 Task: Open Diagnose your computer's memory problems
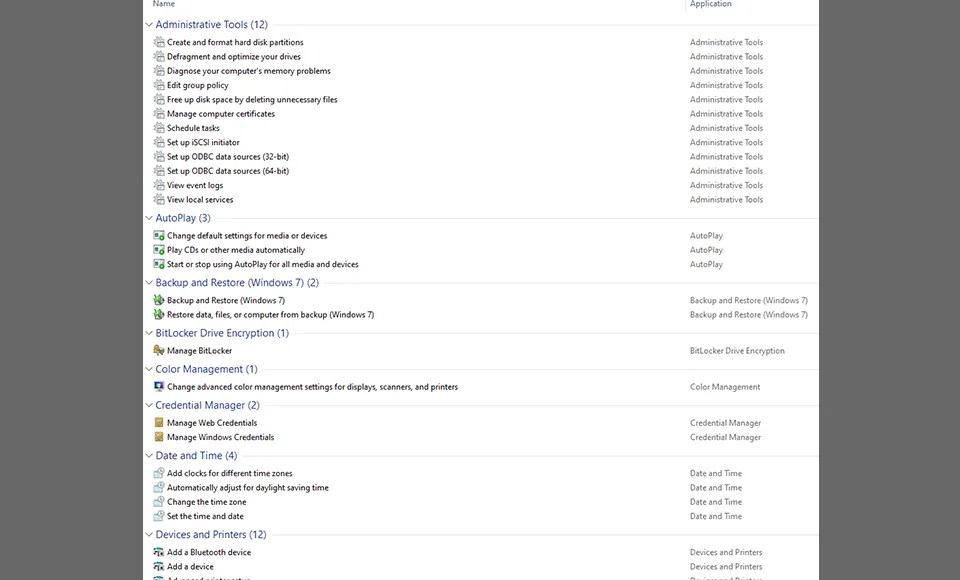coord(249,71)
